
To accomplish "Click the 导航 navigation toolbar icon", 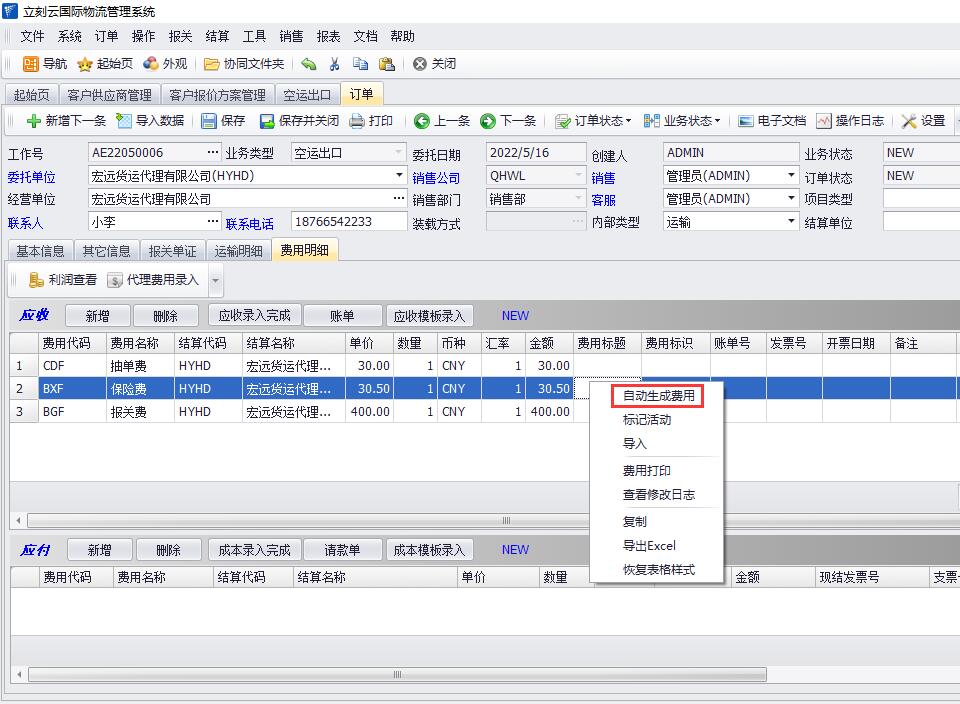I will [33, 64].
